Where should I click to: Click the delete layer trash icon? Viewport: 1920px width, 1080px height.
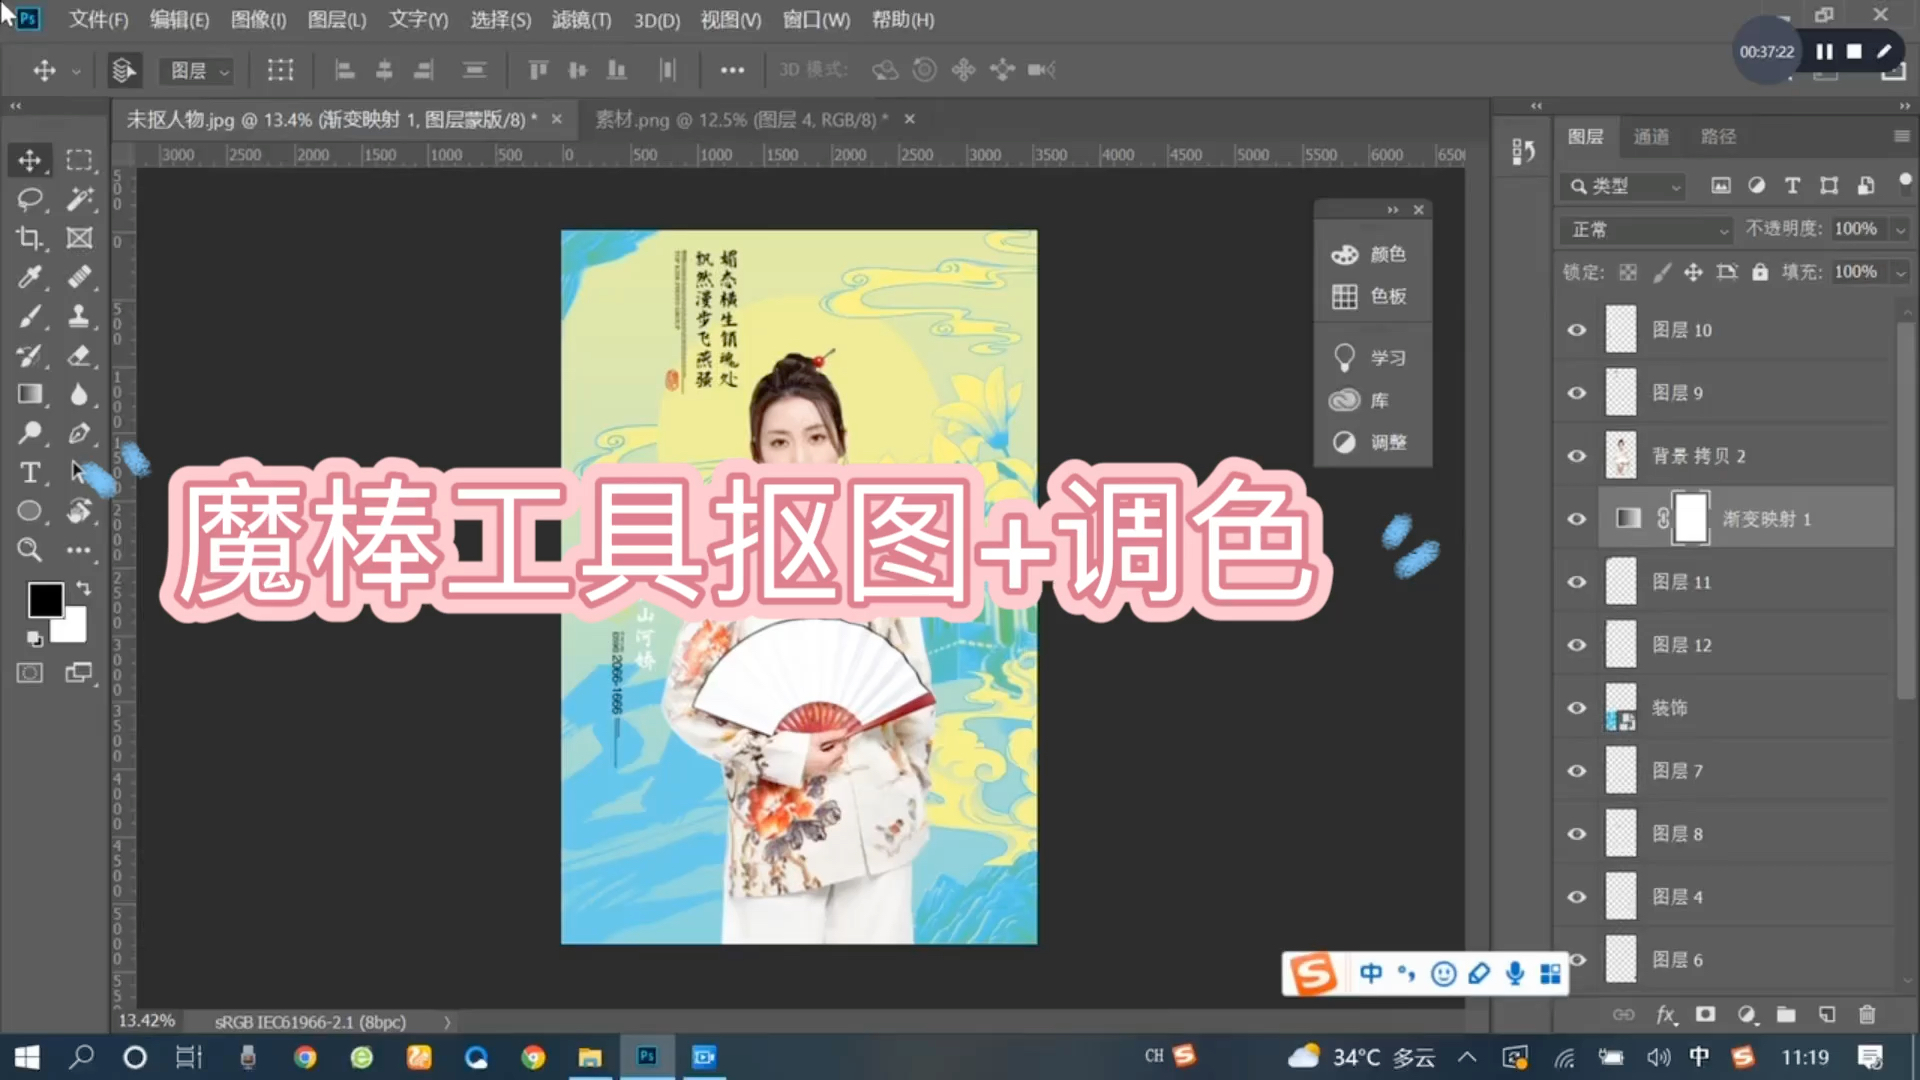click(x=1868, y=1014)
